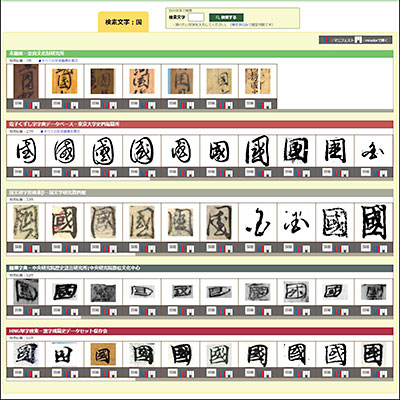Open the first grayscale thumbnail in 簡牘字典 row
Screen dimensions: 400x400
26,292
